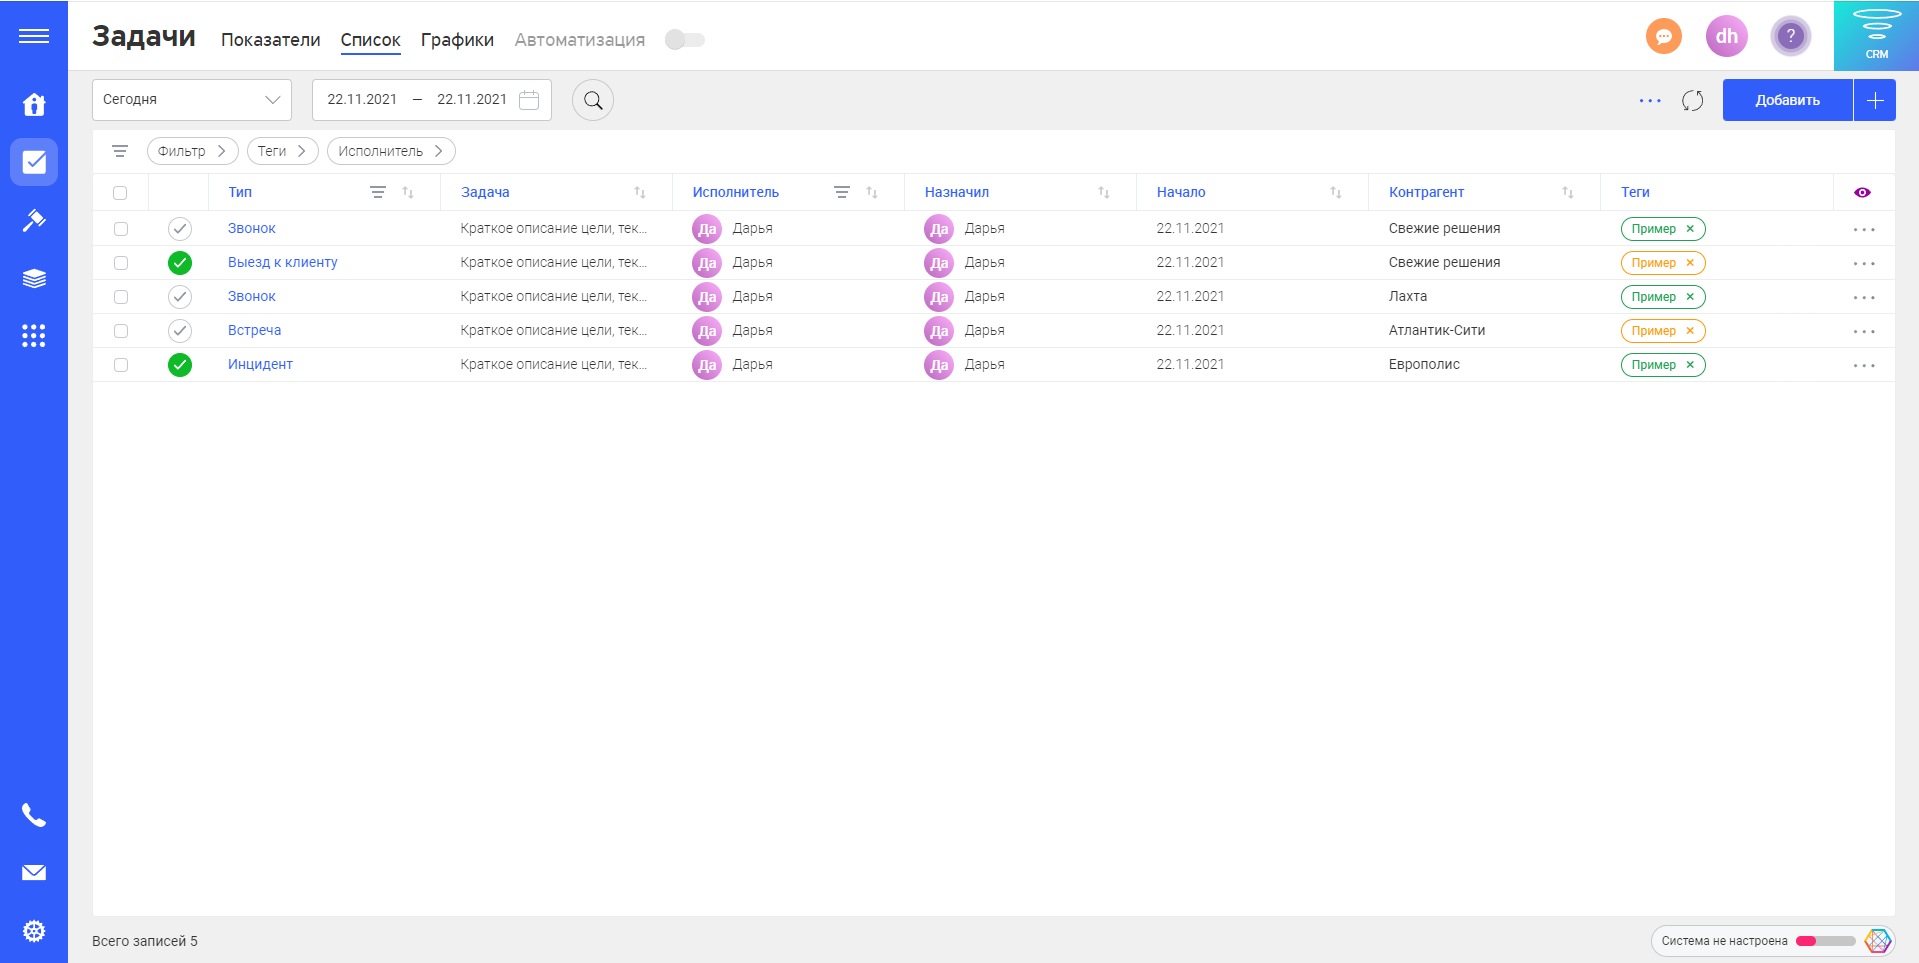Open the three-dots toolbar options menu
The width and height of the screenshot is (1919, 963).
pyautogui.click(x=1650, y=100)
